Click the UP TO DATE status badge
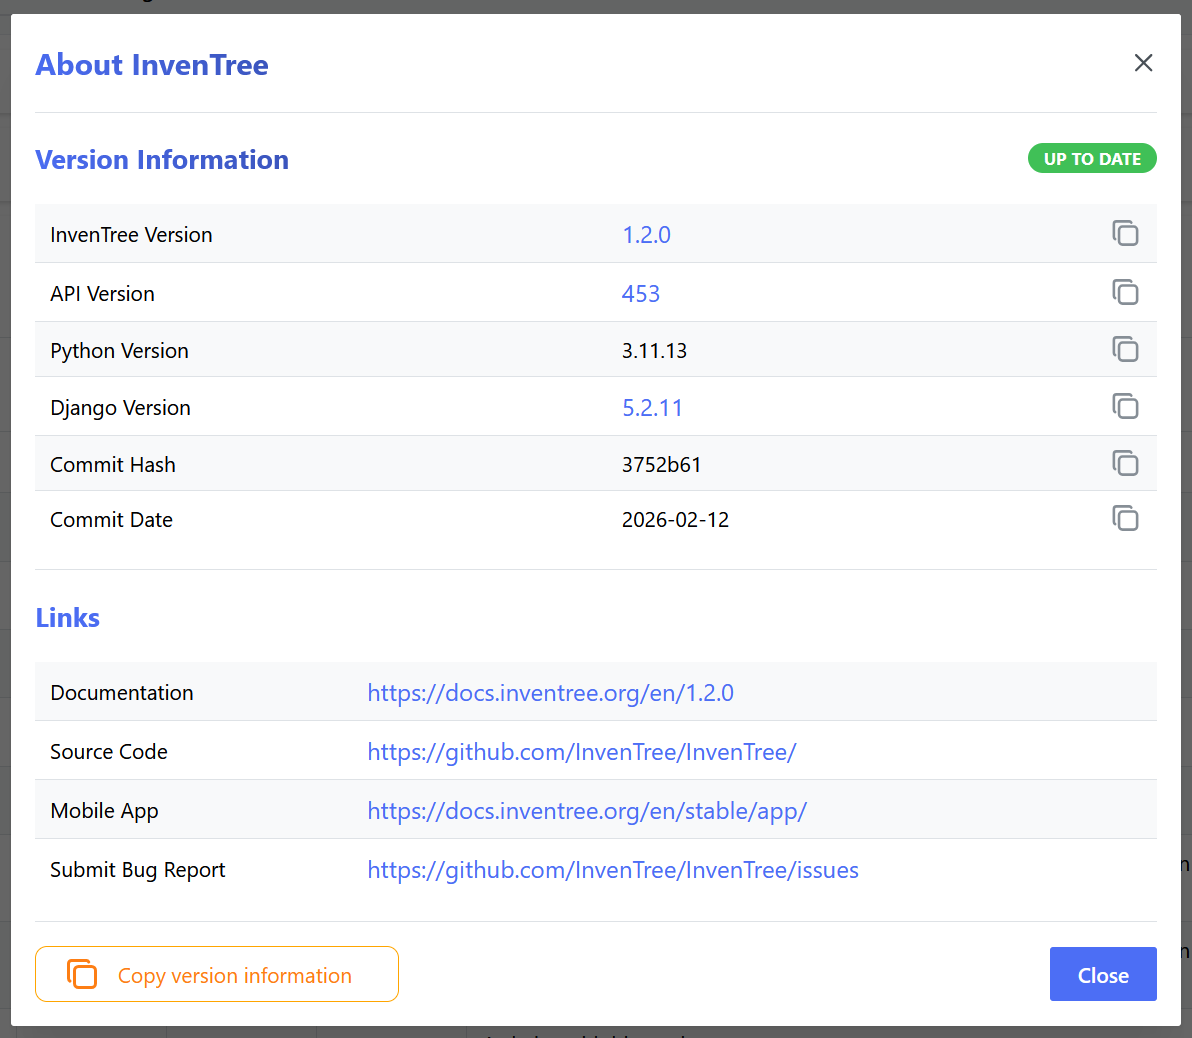Viewport: 1192px width, 1038px height. point(1091,159)
